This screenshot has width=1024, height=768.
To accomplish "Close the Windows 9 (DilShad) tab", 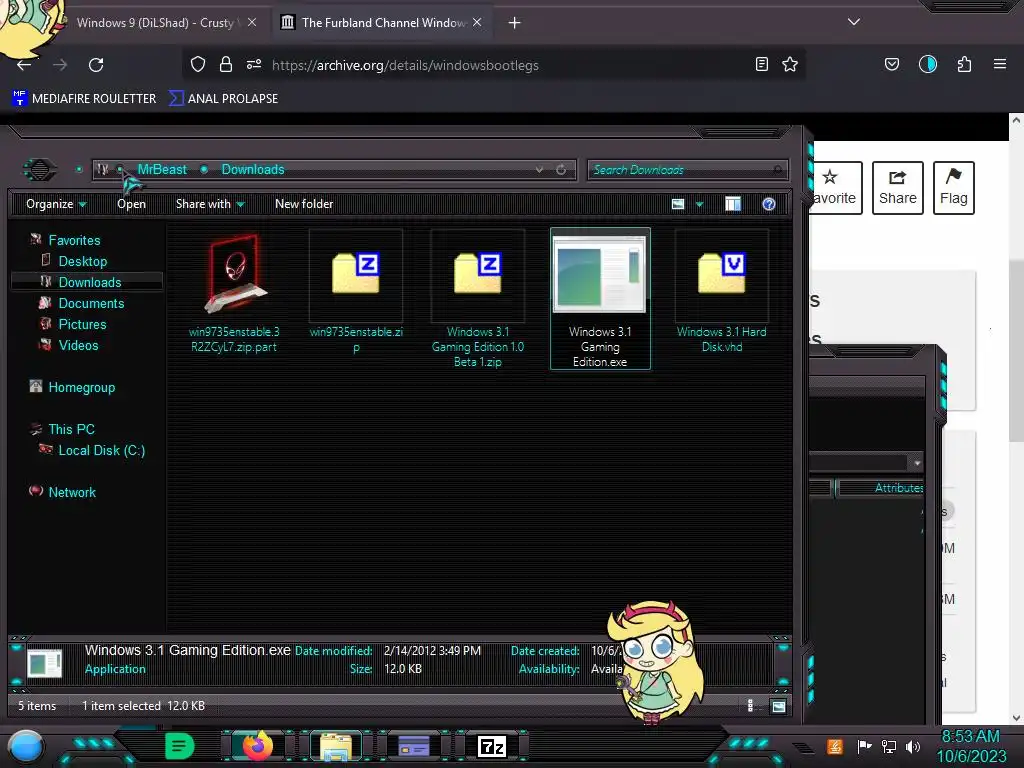I will tap(252, 22).
